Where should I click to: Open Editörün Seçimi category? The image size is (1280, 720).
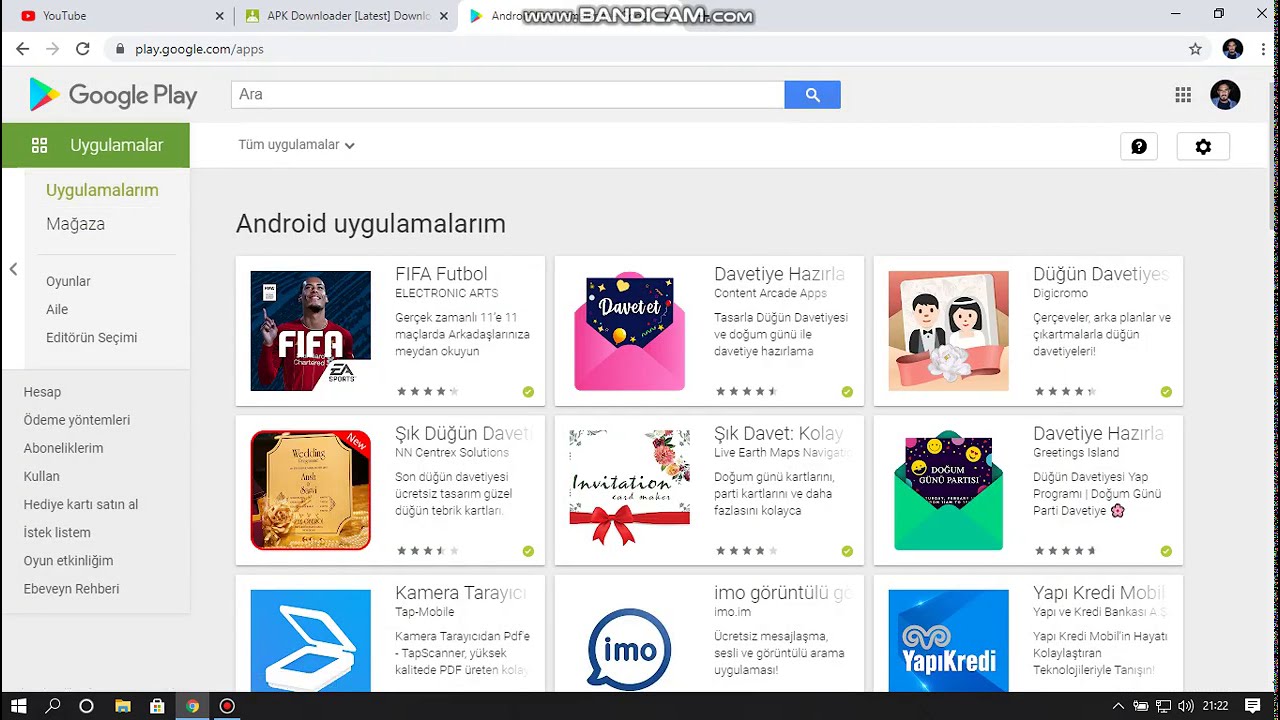coord(91,337)
